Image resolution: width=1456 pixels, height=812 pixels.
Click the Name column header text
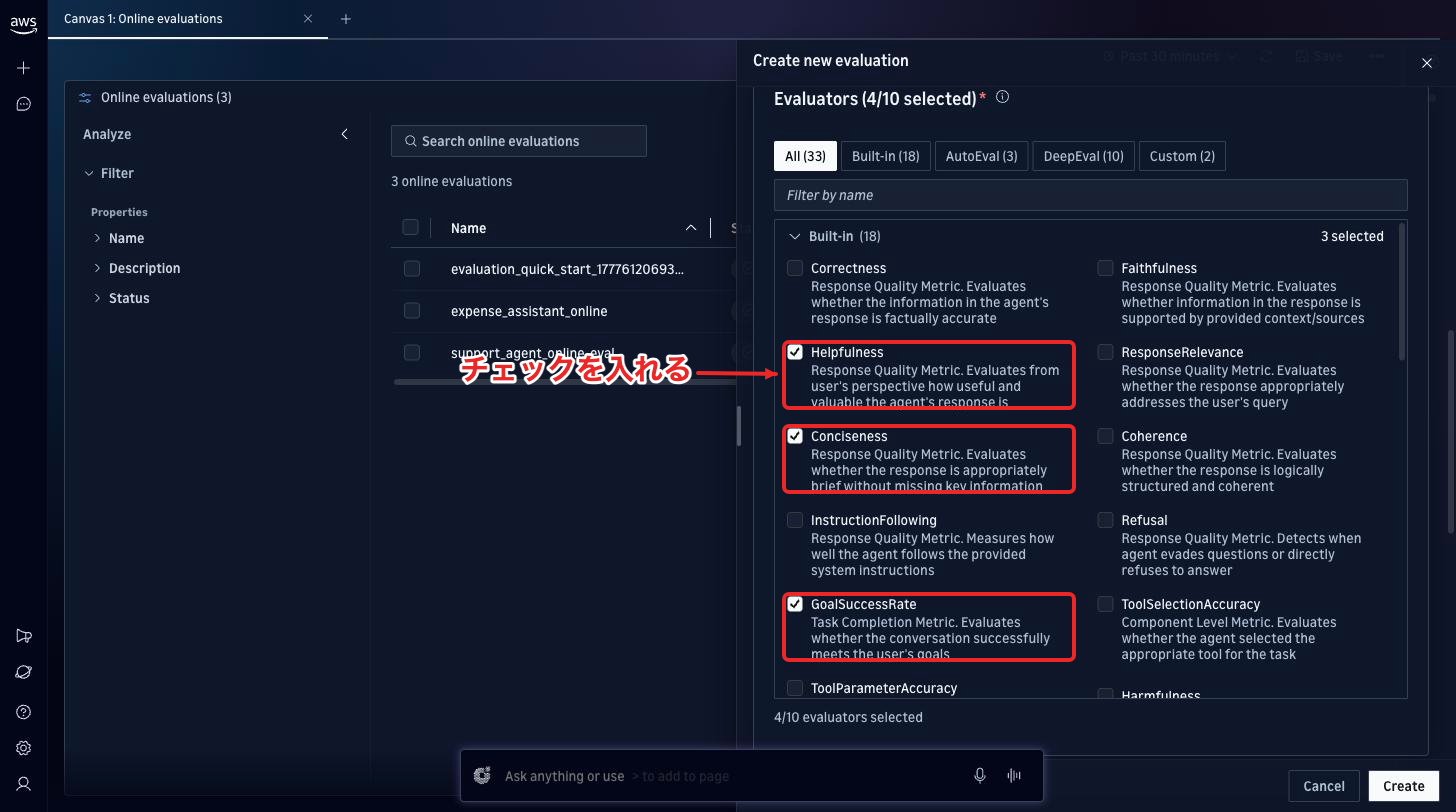tap(468, 228)
